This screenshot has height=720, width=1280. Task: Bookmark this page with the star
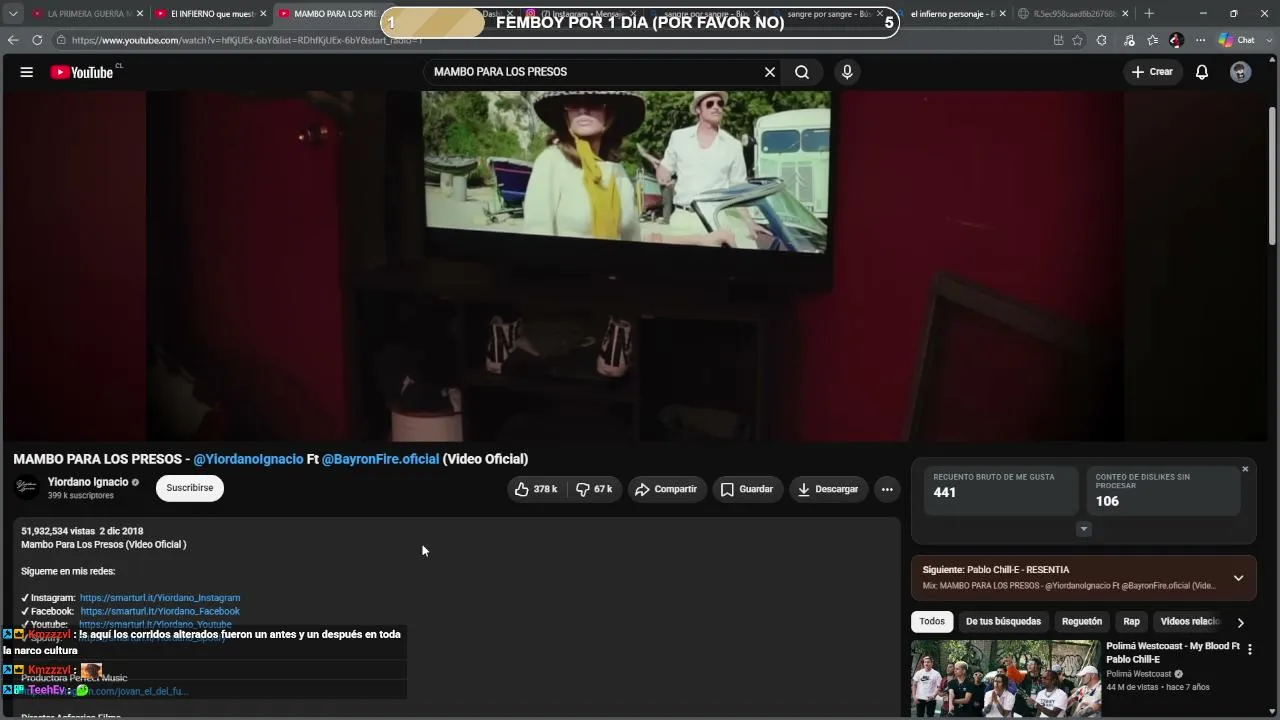click(x=1077, y=40)
